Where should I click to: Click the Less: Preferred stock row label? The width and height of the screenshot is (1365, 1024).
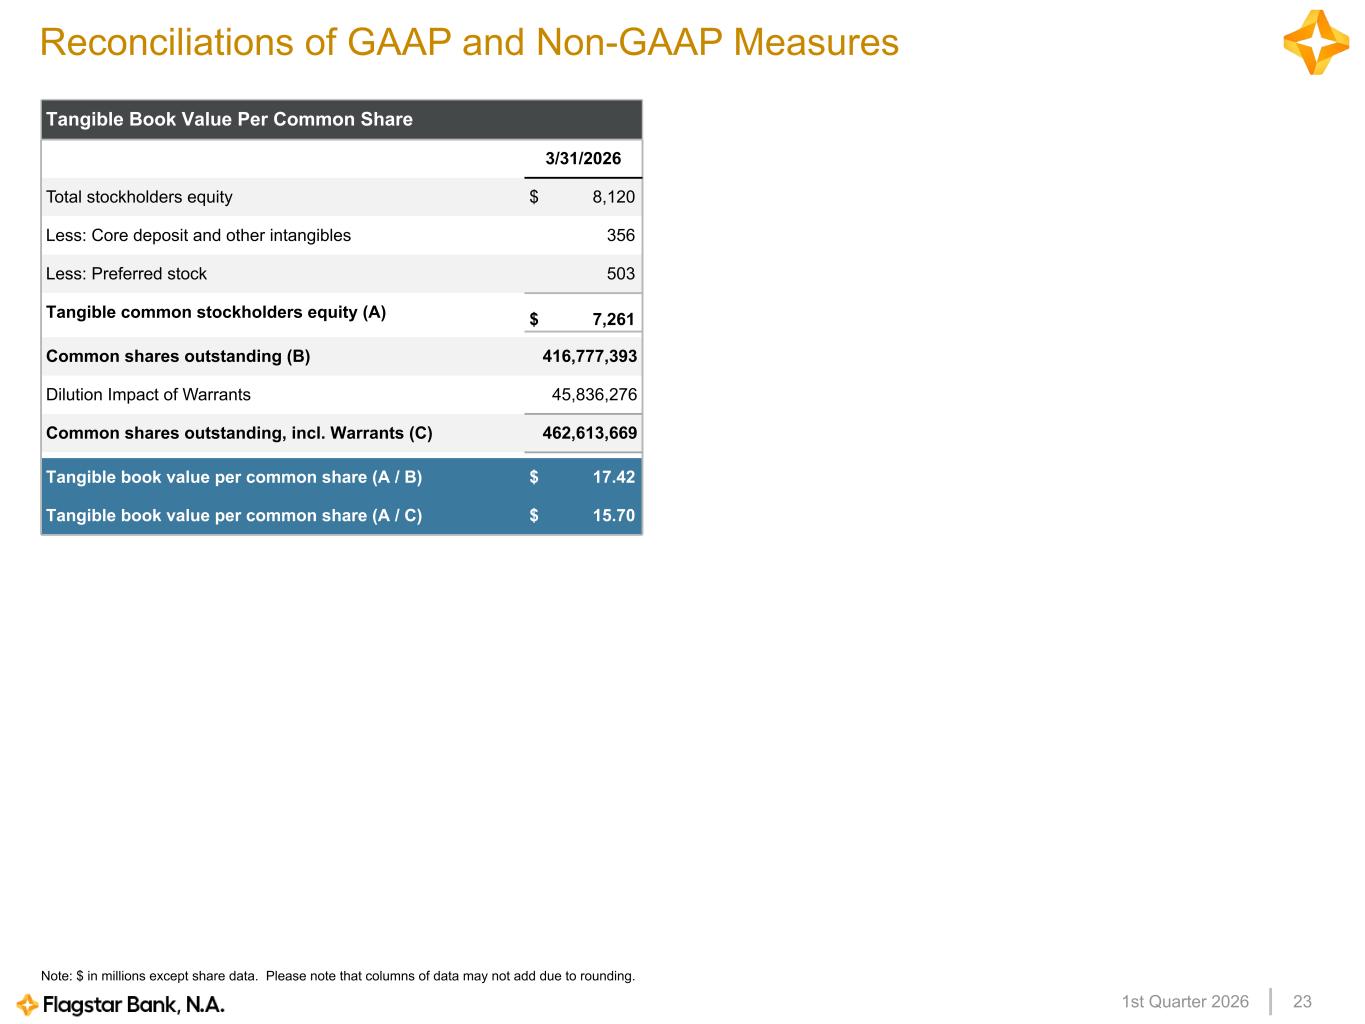(126, 274)
